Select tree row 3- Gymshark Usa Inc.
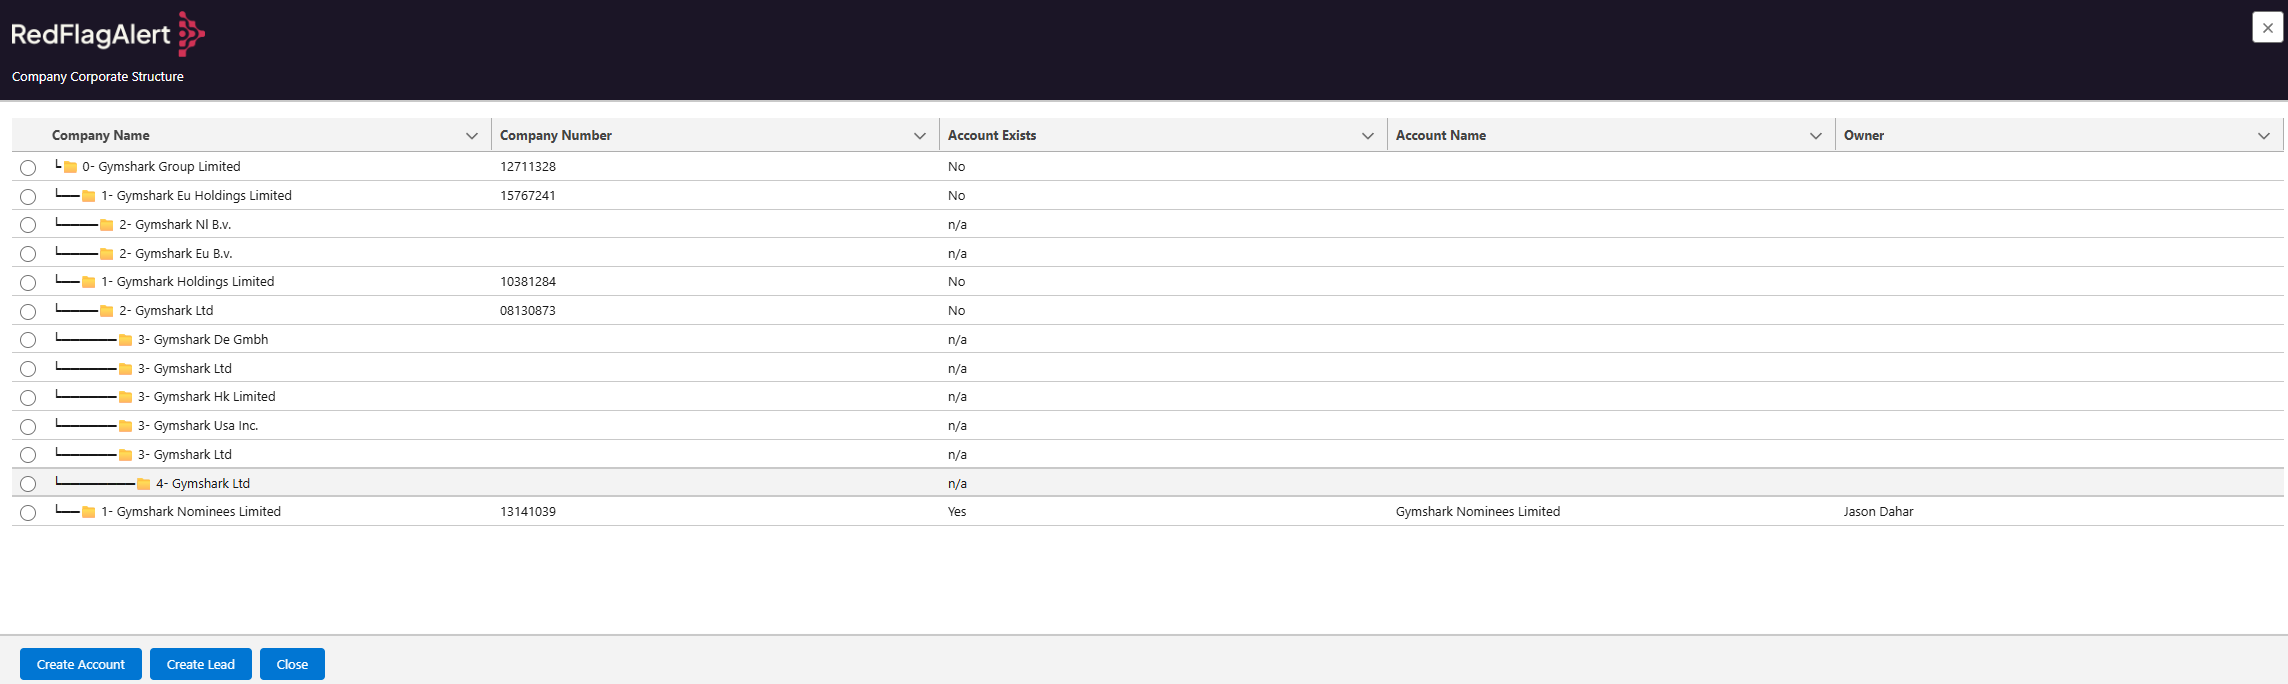Screen dimensions: 2288x684 pos(1148,426)
